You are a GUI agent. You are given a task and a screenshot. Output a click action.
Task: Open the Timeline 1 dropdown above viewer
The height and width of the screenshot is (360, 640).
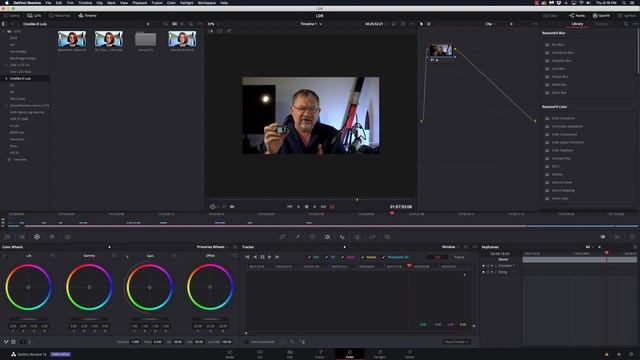(x=311, y=24)
